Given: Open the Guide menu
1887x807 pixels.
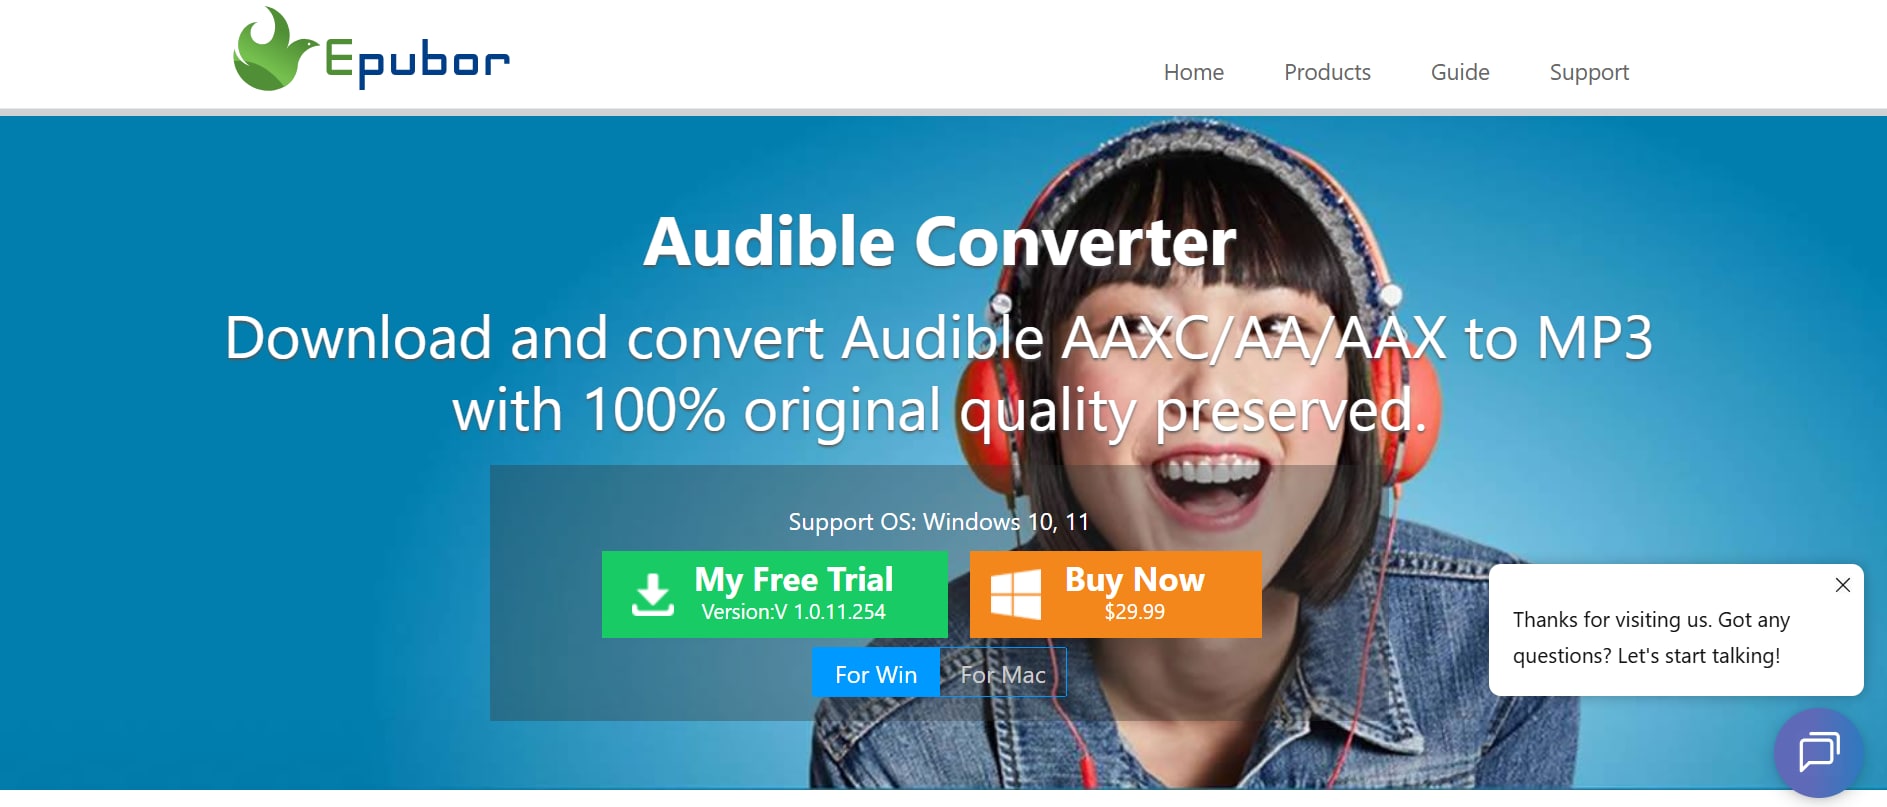Looking at the screenshot, I should tap(1460, 72).
